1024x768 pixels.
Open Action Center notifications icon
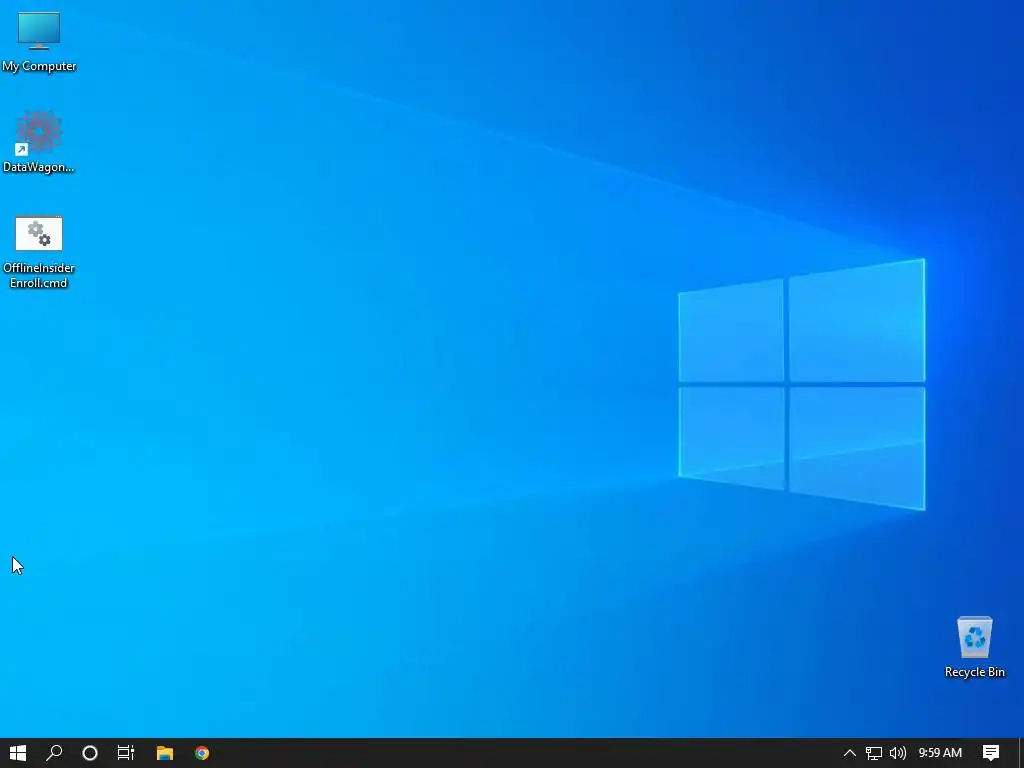[991, 753]
